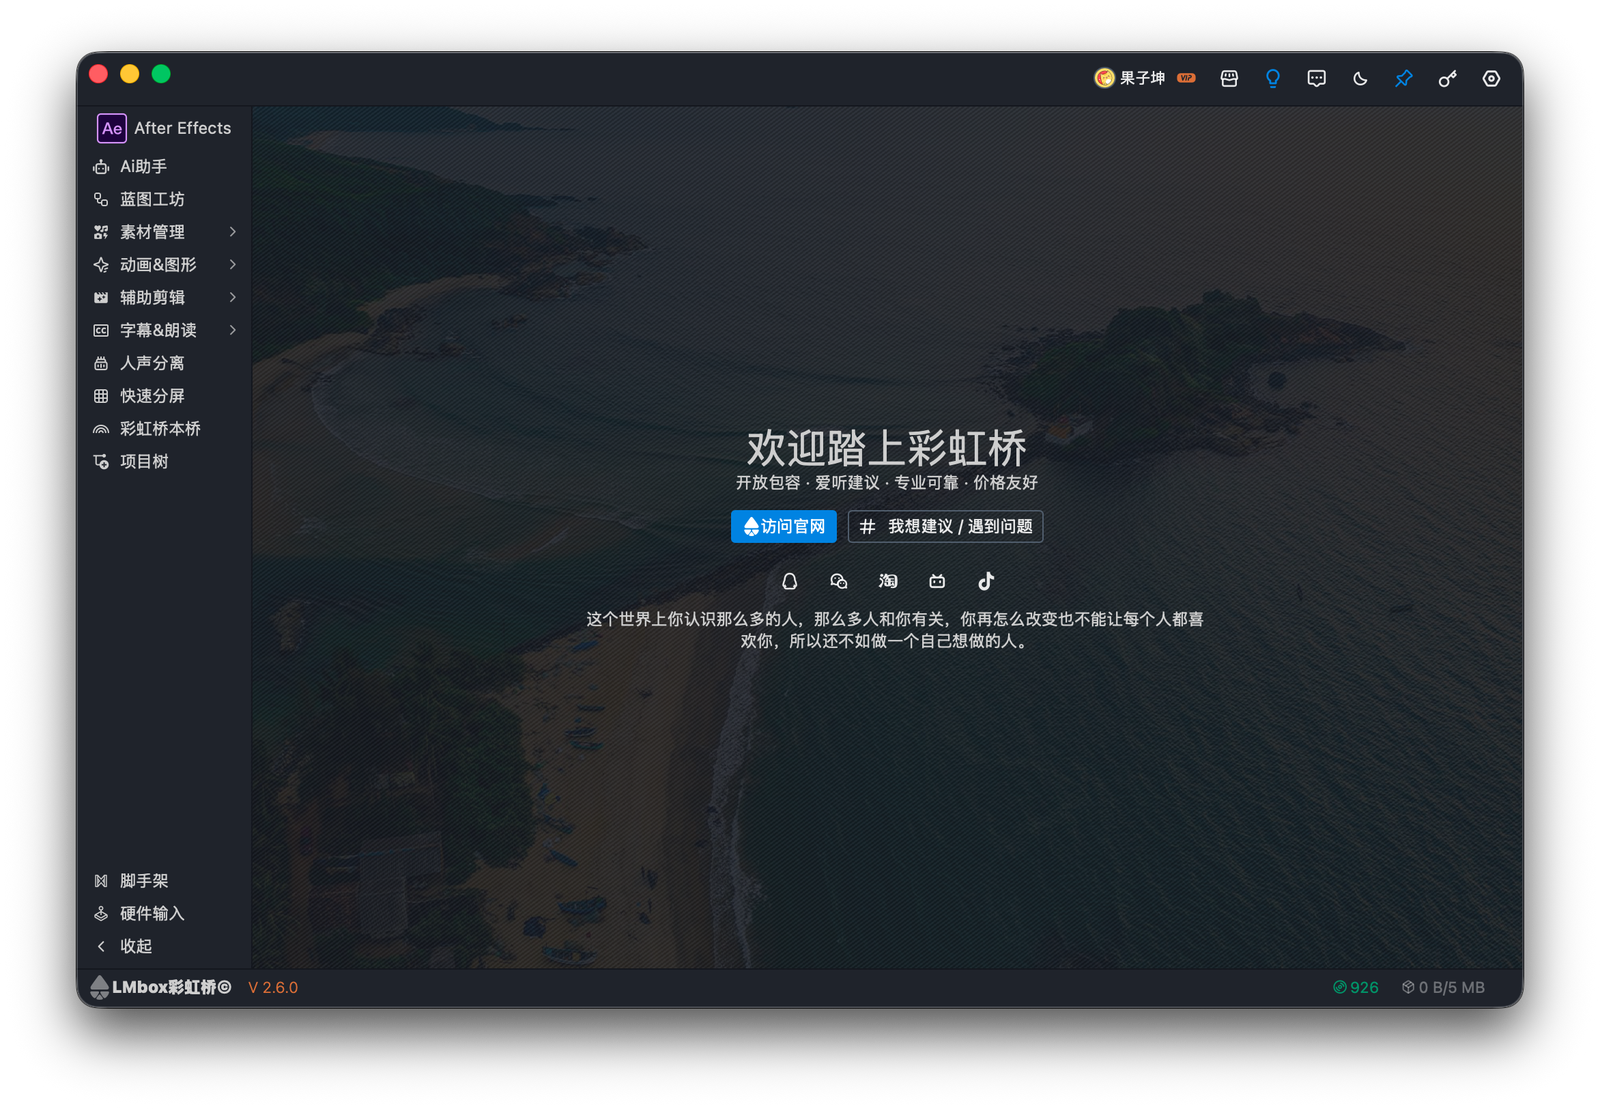The image size is (1600, 1109).
Task: Click the QQ penguin social icon
Action: 789,581
